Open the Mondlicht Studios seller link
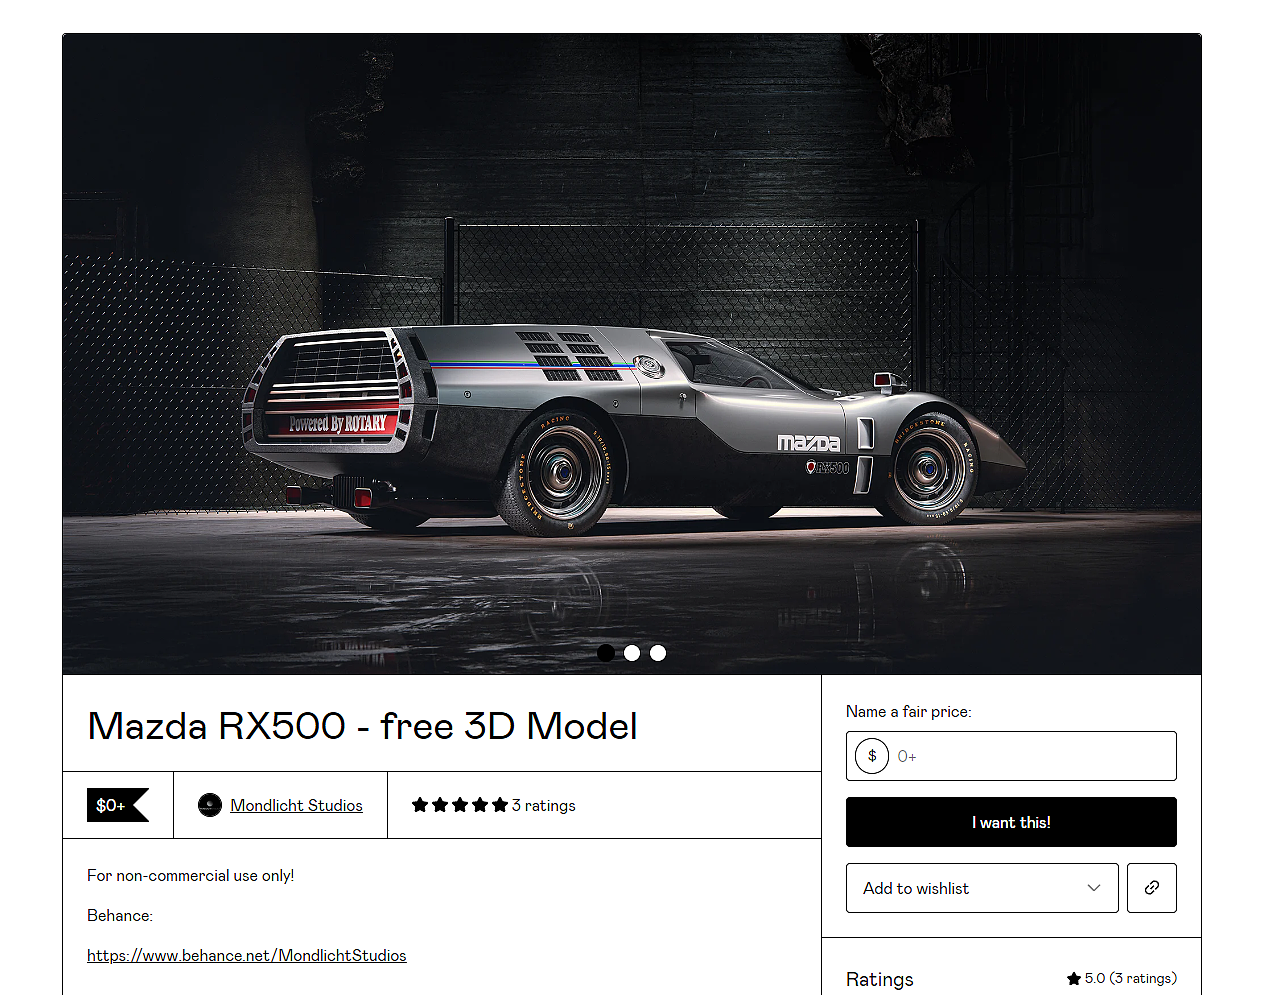This screenshot has width=1287, height=995. (296, 805)
